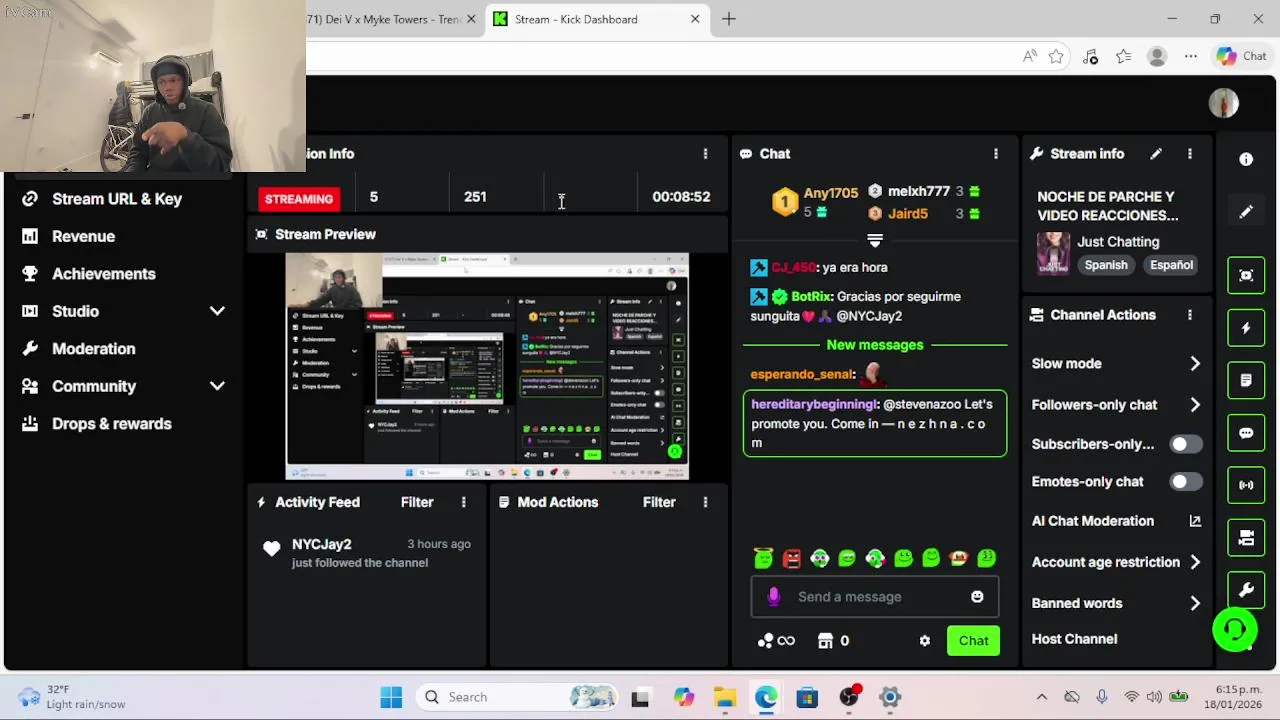Click NYCJay2 in Activity Feed
Screen dimensions: 1280x720
[x=321, y=544]
